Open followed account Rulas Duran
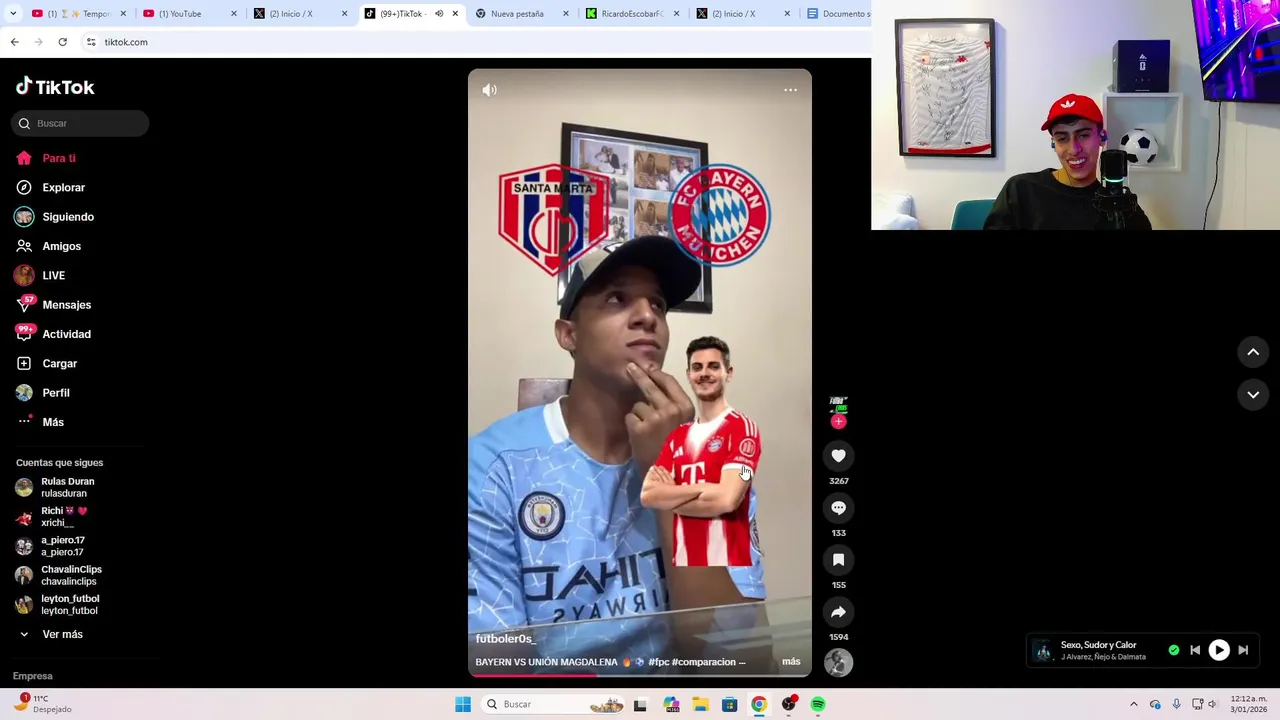The height and width of the screenshot is (720, 1280). point(55,487)
